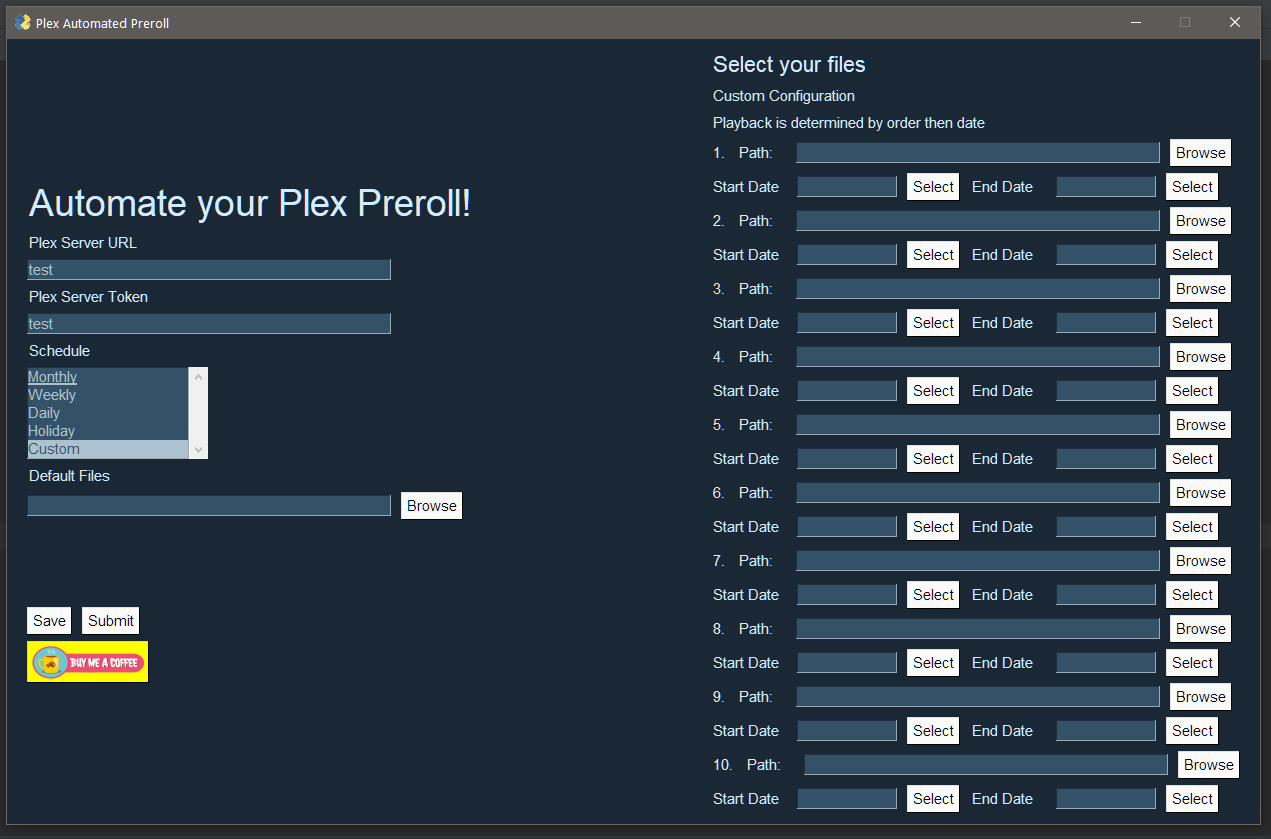Viewport: 1271px width, 839px height.
Task: Click the End Date field for entry 4
Action: (x=1106, y=390)
